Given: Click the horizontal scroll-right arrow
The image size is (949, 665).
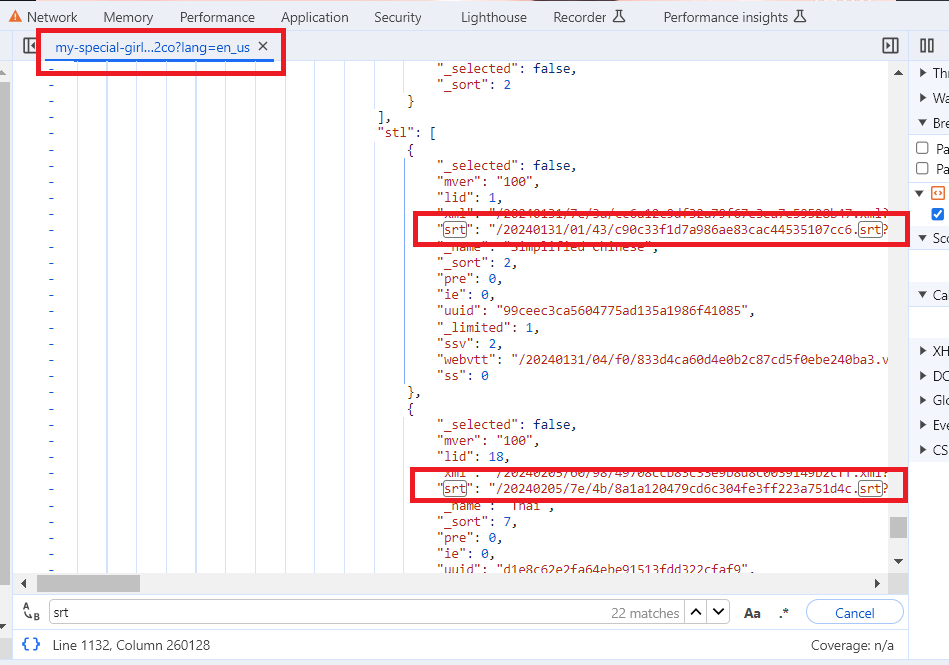Looking at the screenshot, I should pos(877,583).
